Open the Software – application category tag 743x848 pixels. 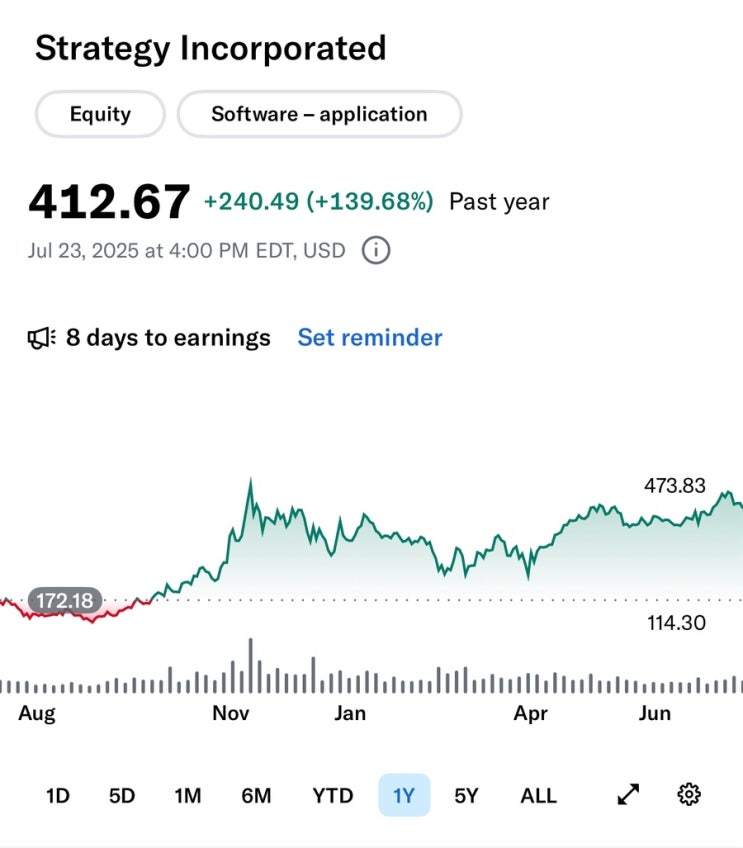pyautogui.click(x=320, y=114)
